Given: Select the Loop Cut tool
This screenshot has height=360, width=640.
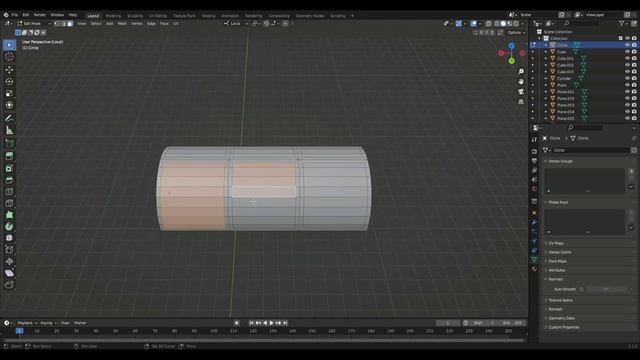Looking at the screenshot, I should click(x=9, y=192).
